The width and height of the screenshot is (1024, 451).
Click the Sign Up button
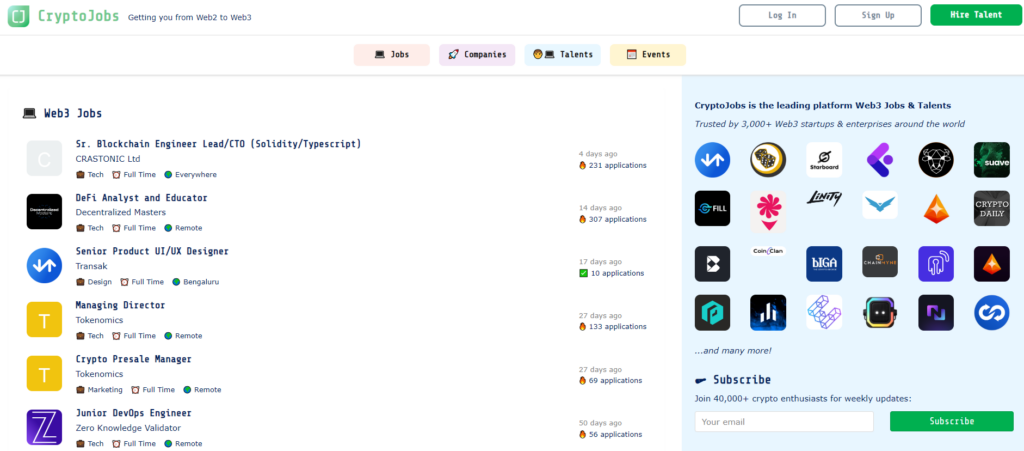pos(878,15)
